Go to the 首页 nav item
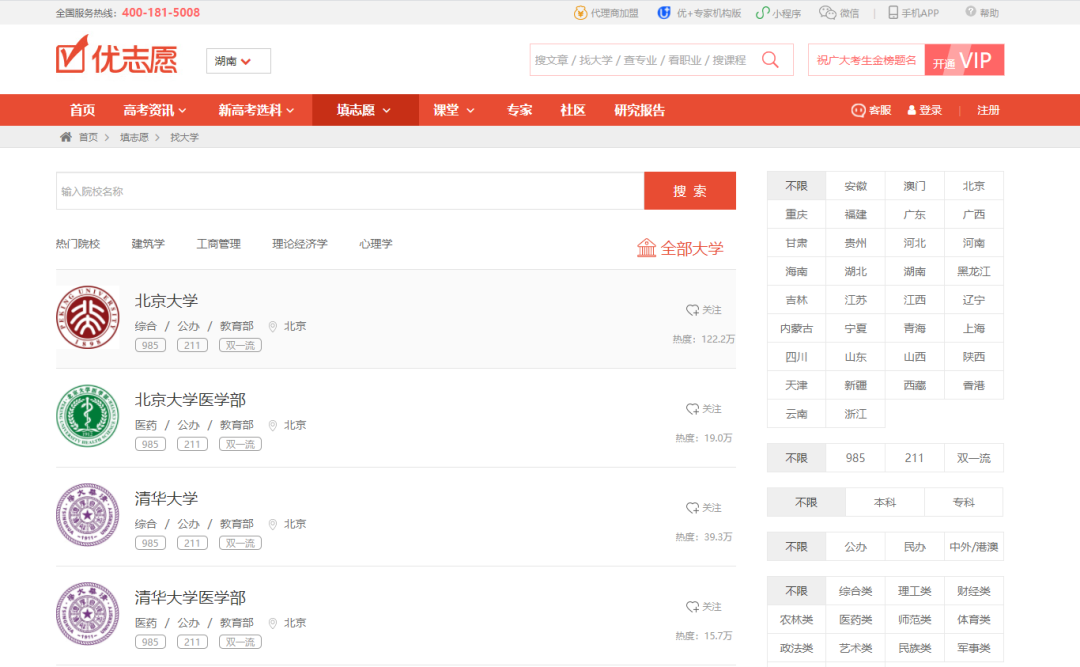This screenshot has height=667, width=1080. [83, 110]
